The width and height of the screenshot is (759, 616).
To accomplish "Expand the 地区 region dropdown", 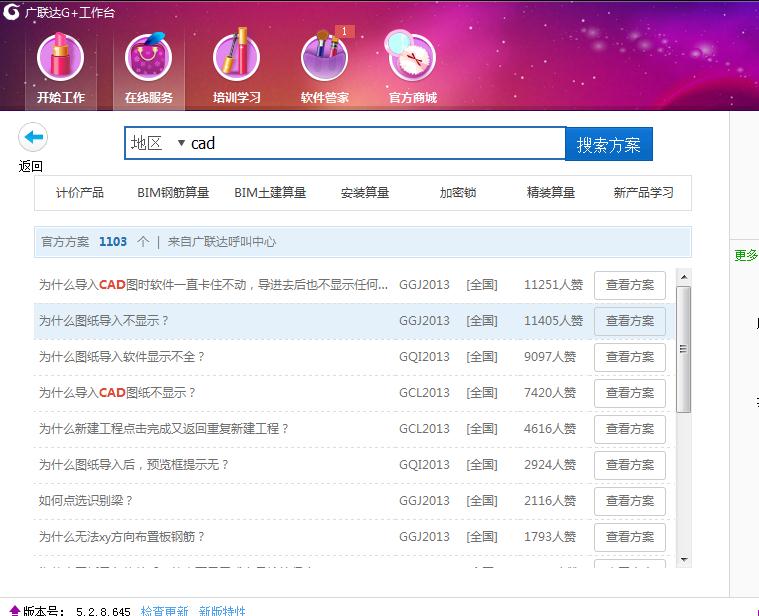I will (x=181, y=143).
